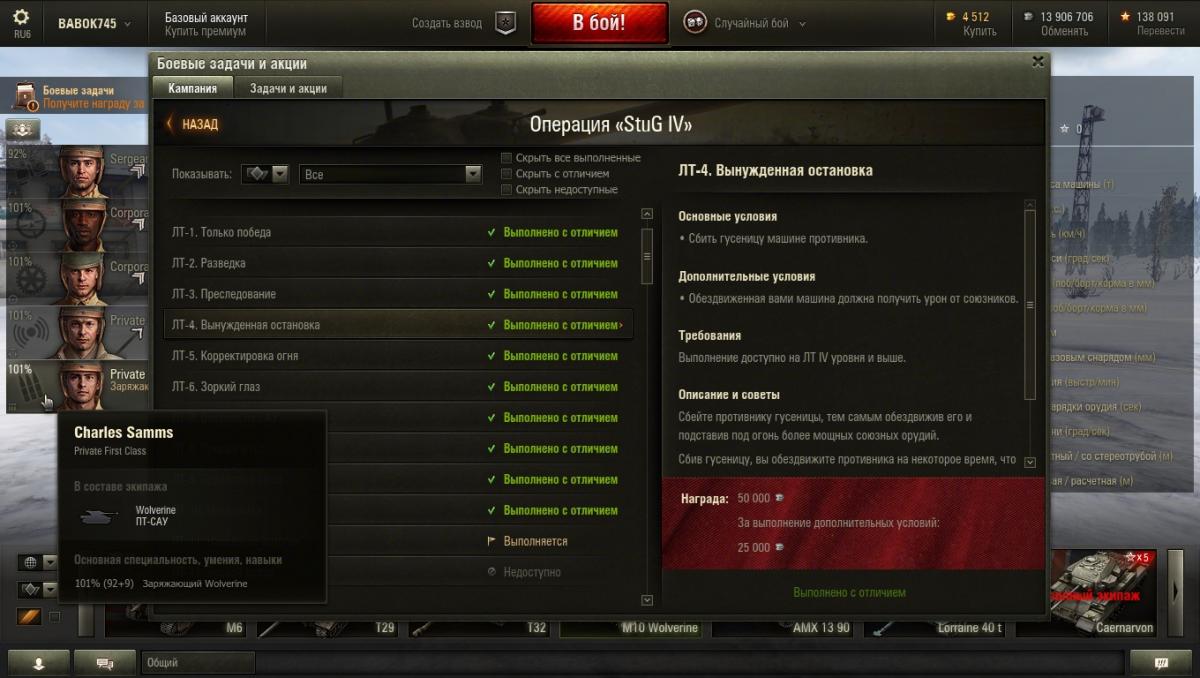This screenshot has height=678, width=1200.
Task: Click the notification icon in the bottom right
Action: click(x=1160, y=662)
